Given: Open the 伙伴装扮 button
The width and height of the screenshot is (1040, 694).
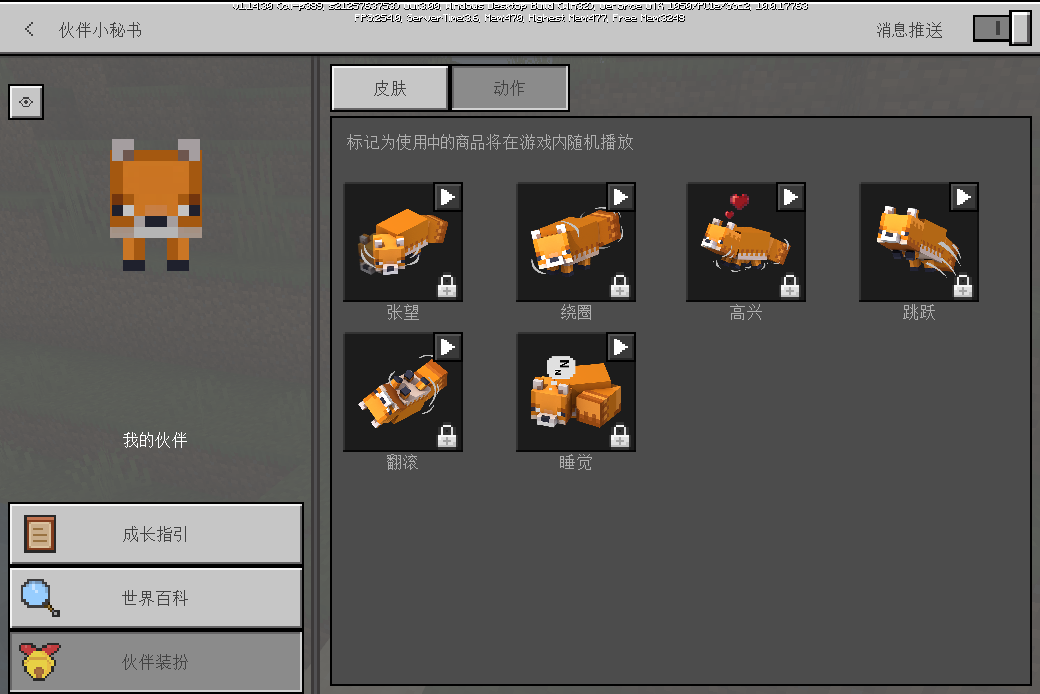Looking at the screenshot, I should click(156, 661).
